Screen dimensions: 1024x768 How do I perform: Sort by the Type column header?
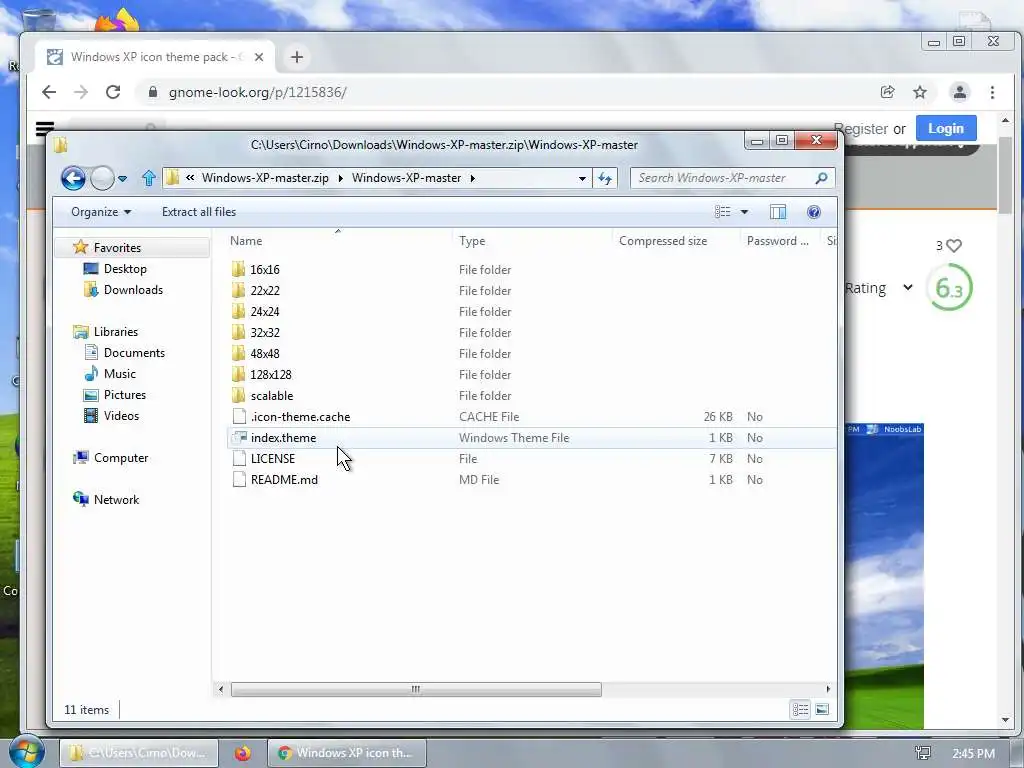(532, 240)
